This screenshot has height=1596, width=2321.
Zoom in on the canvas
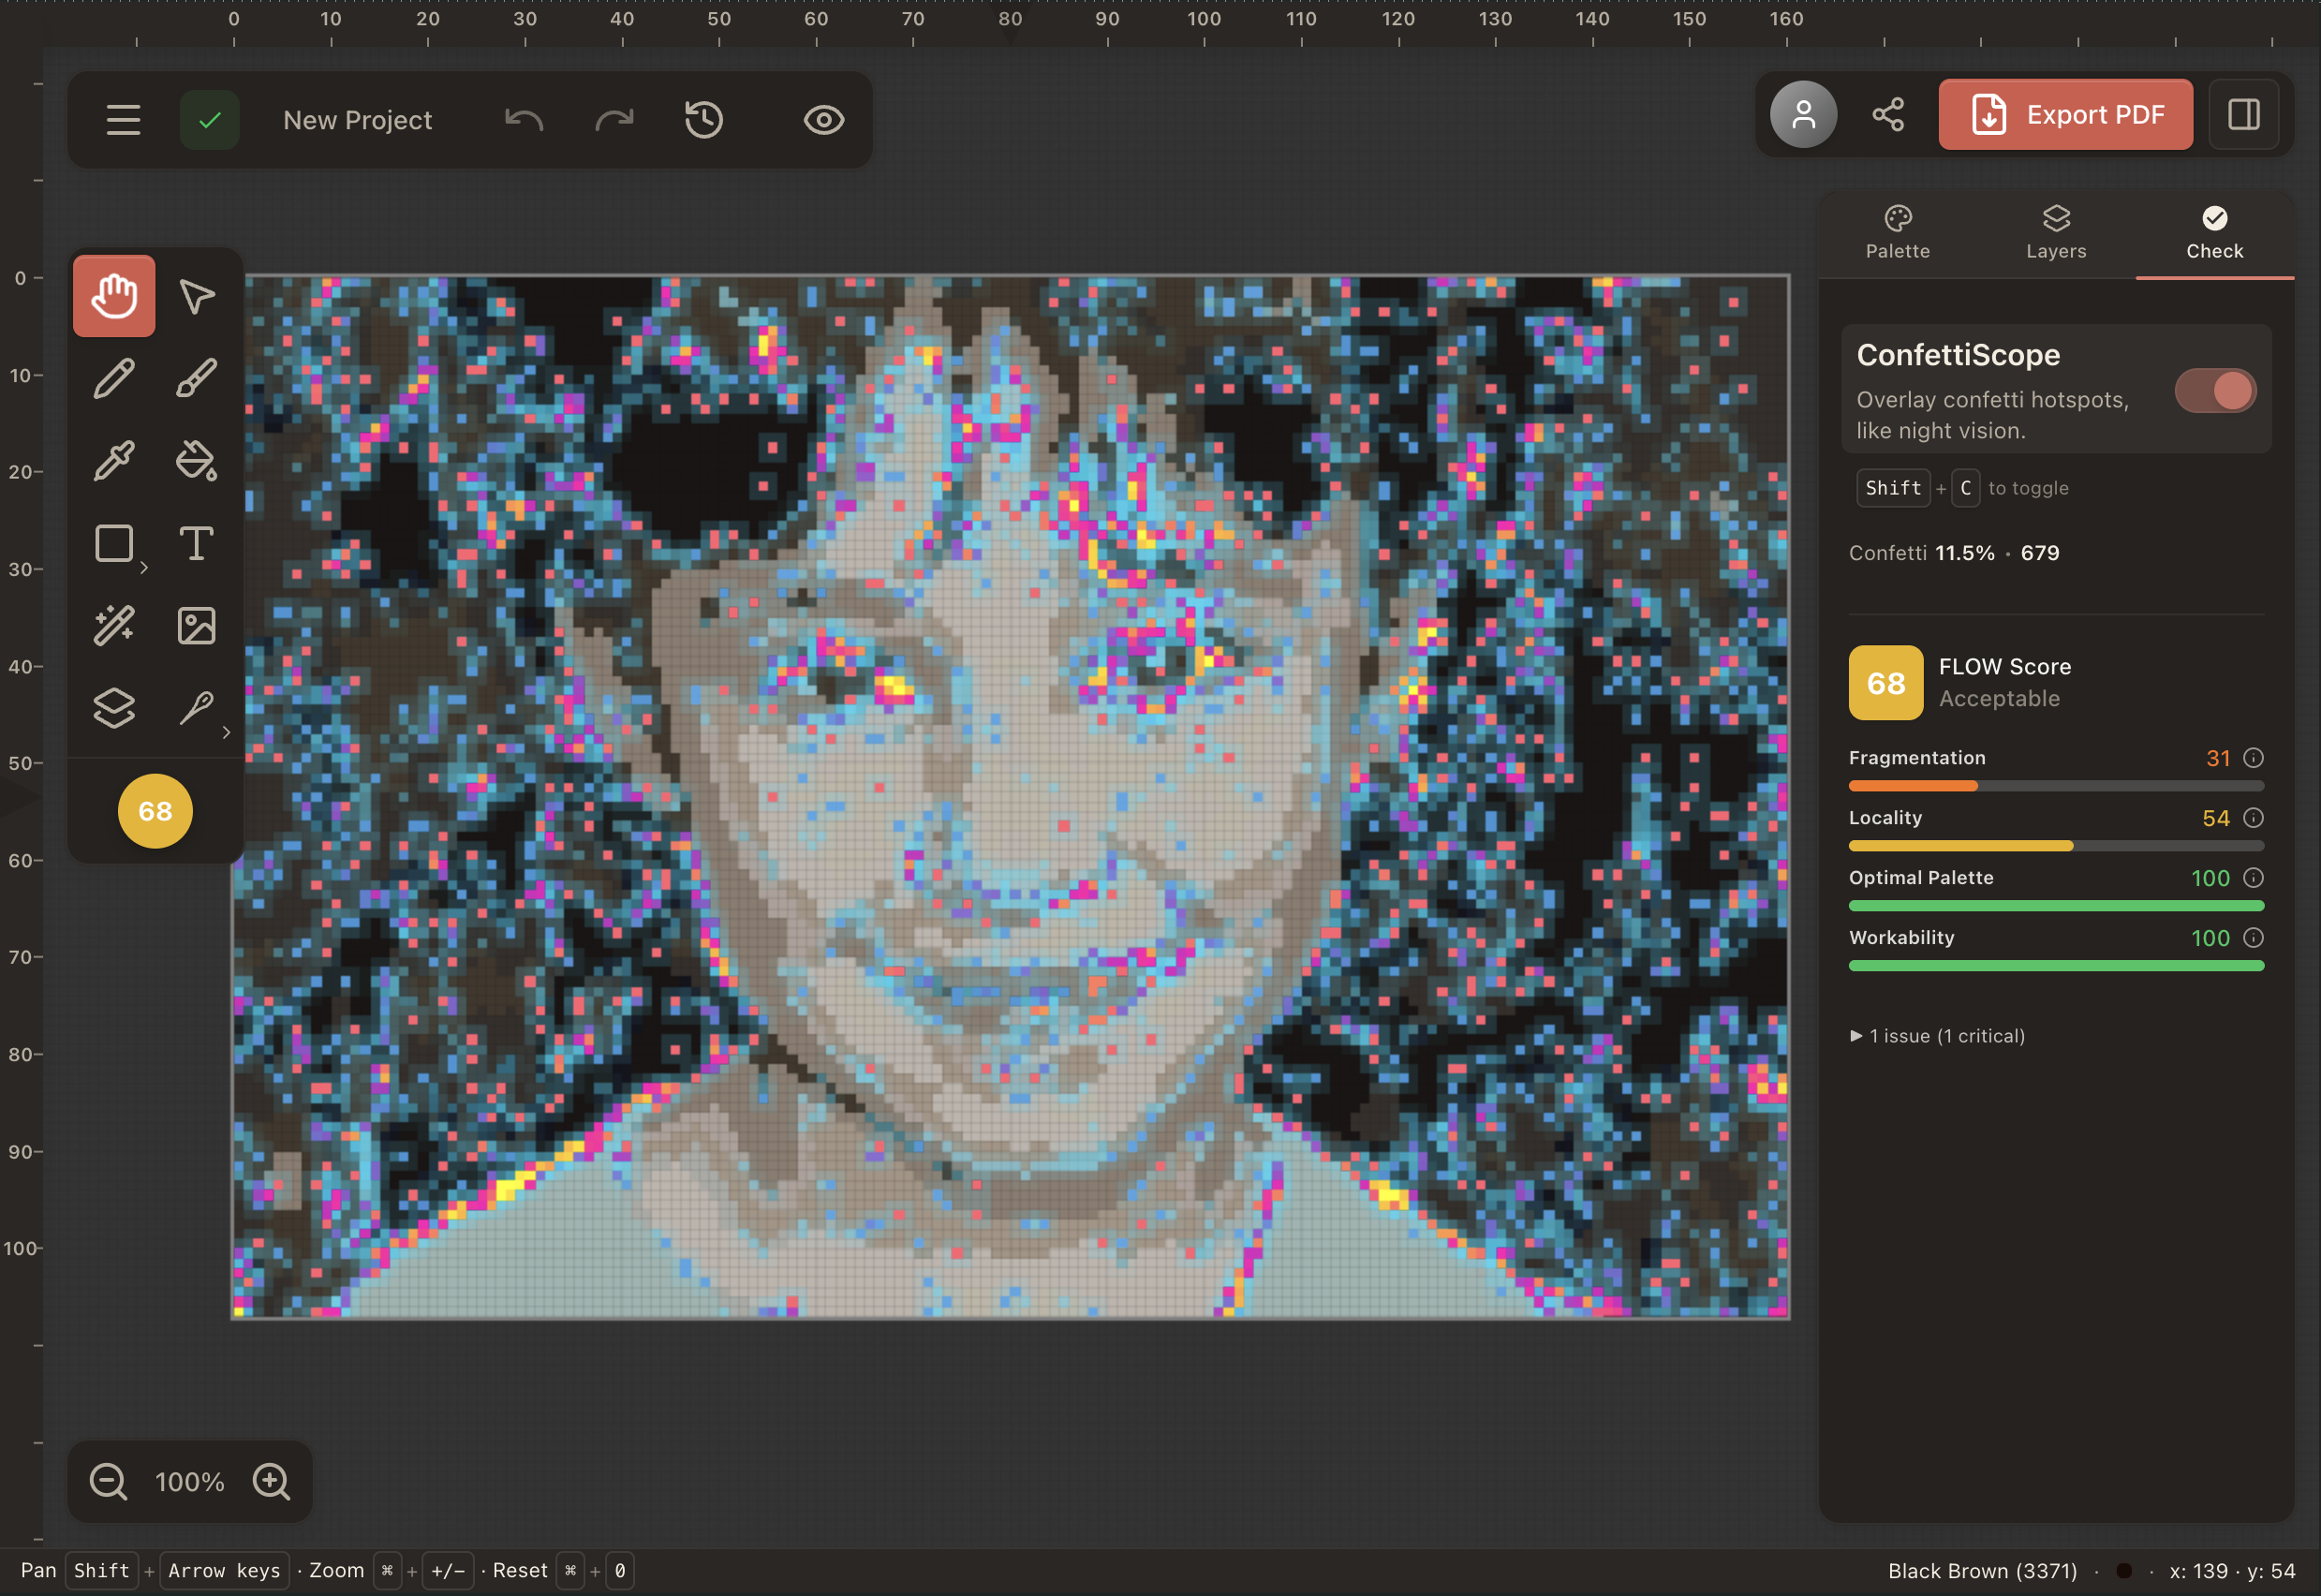pos(271,1482)
